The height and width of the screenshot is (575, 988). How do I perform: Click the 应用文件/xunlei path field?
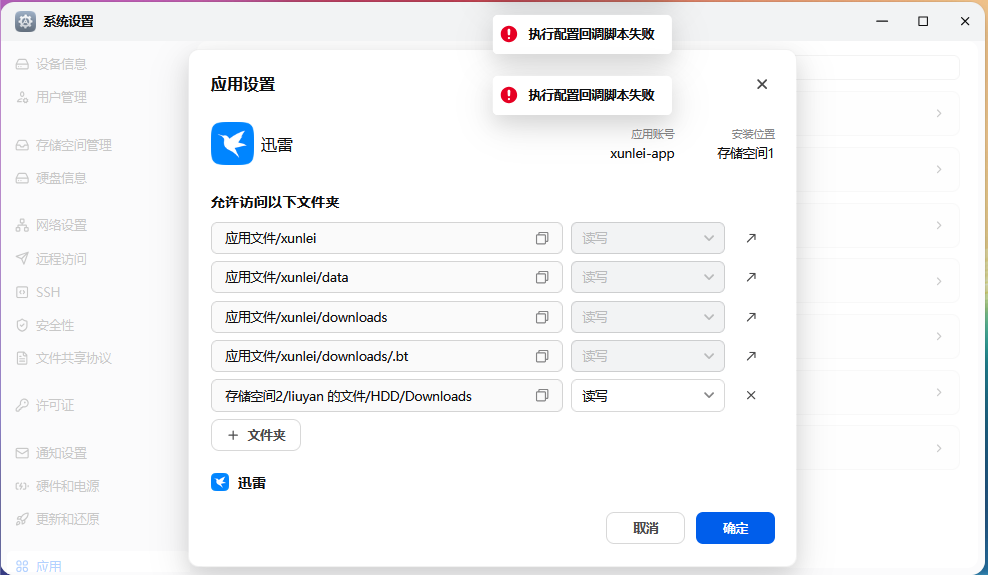pos(387,238)
